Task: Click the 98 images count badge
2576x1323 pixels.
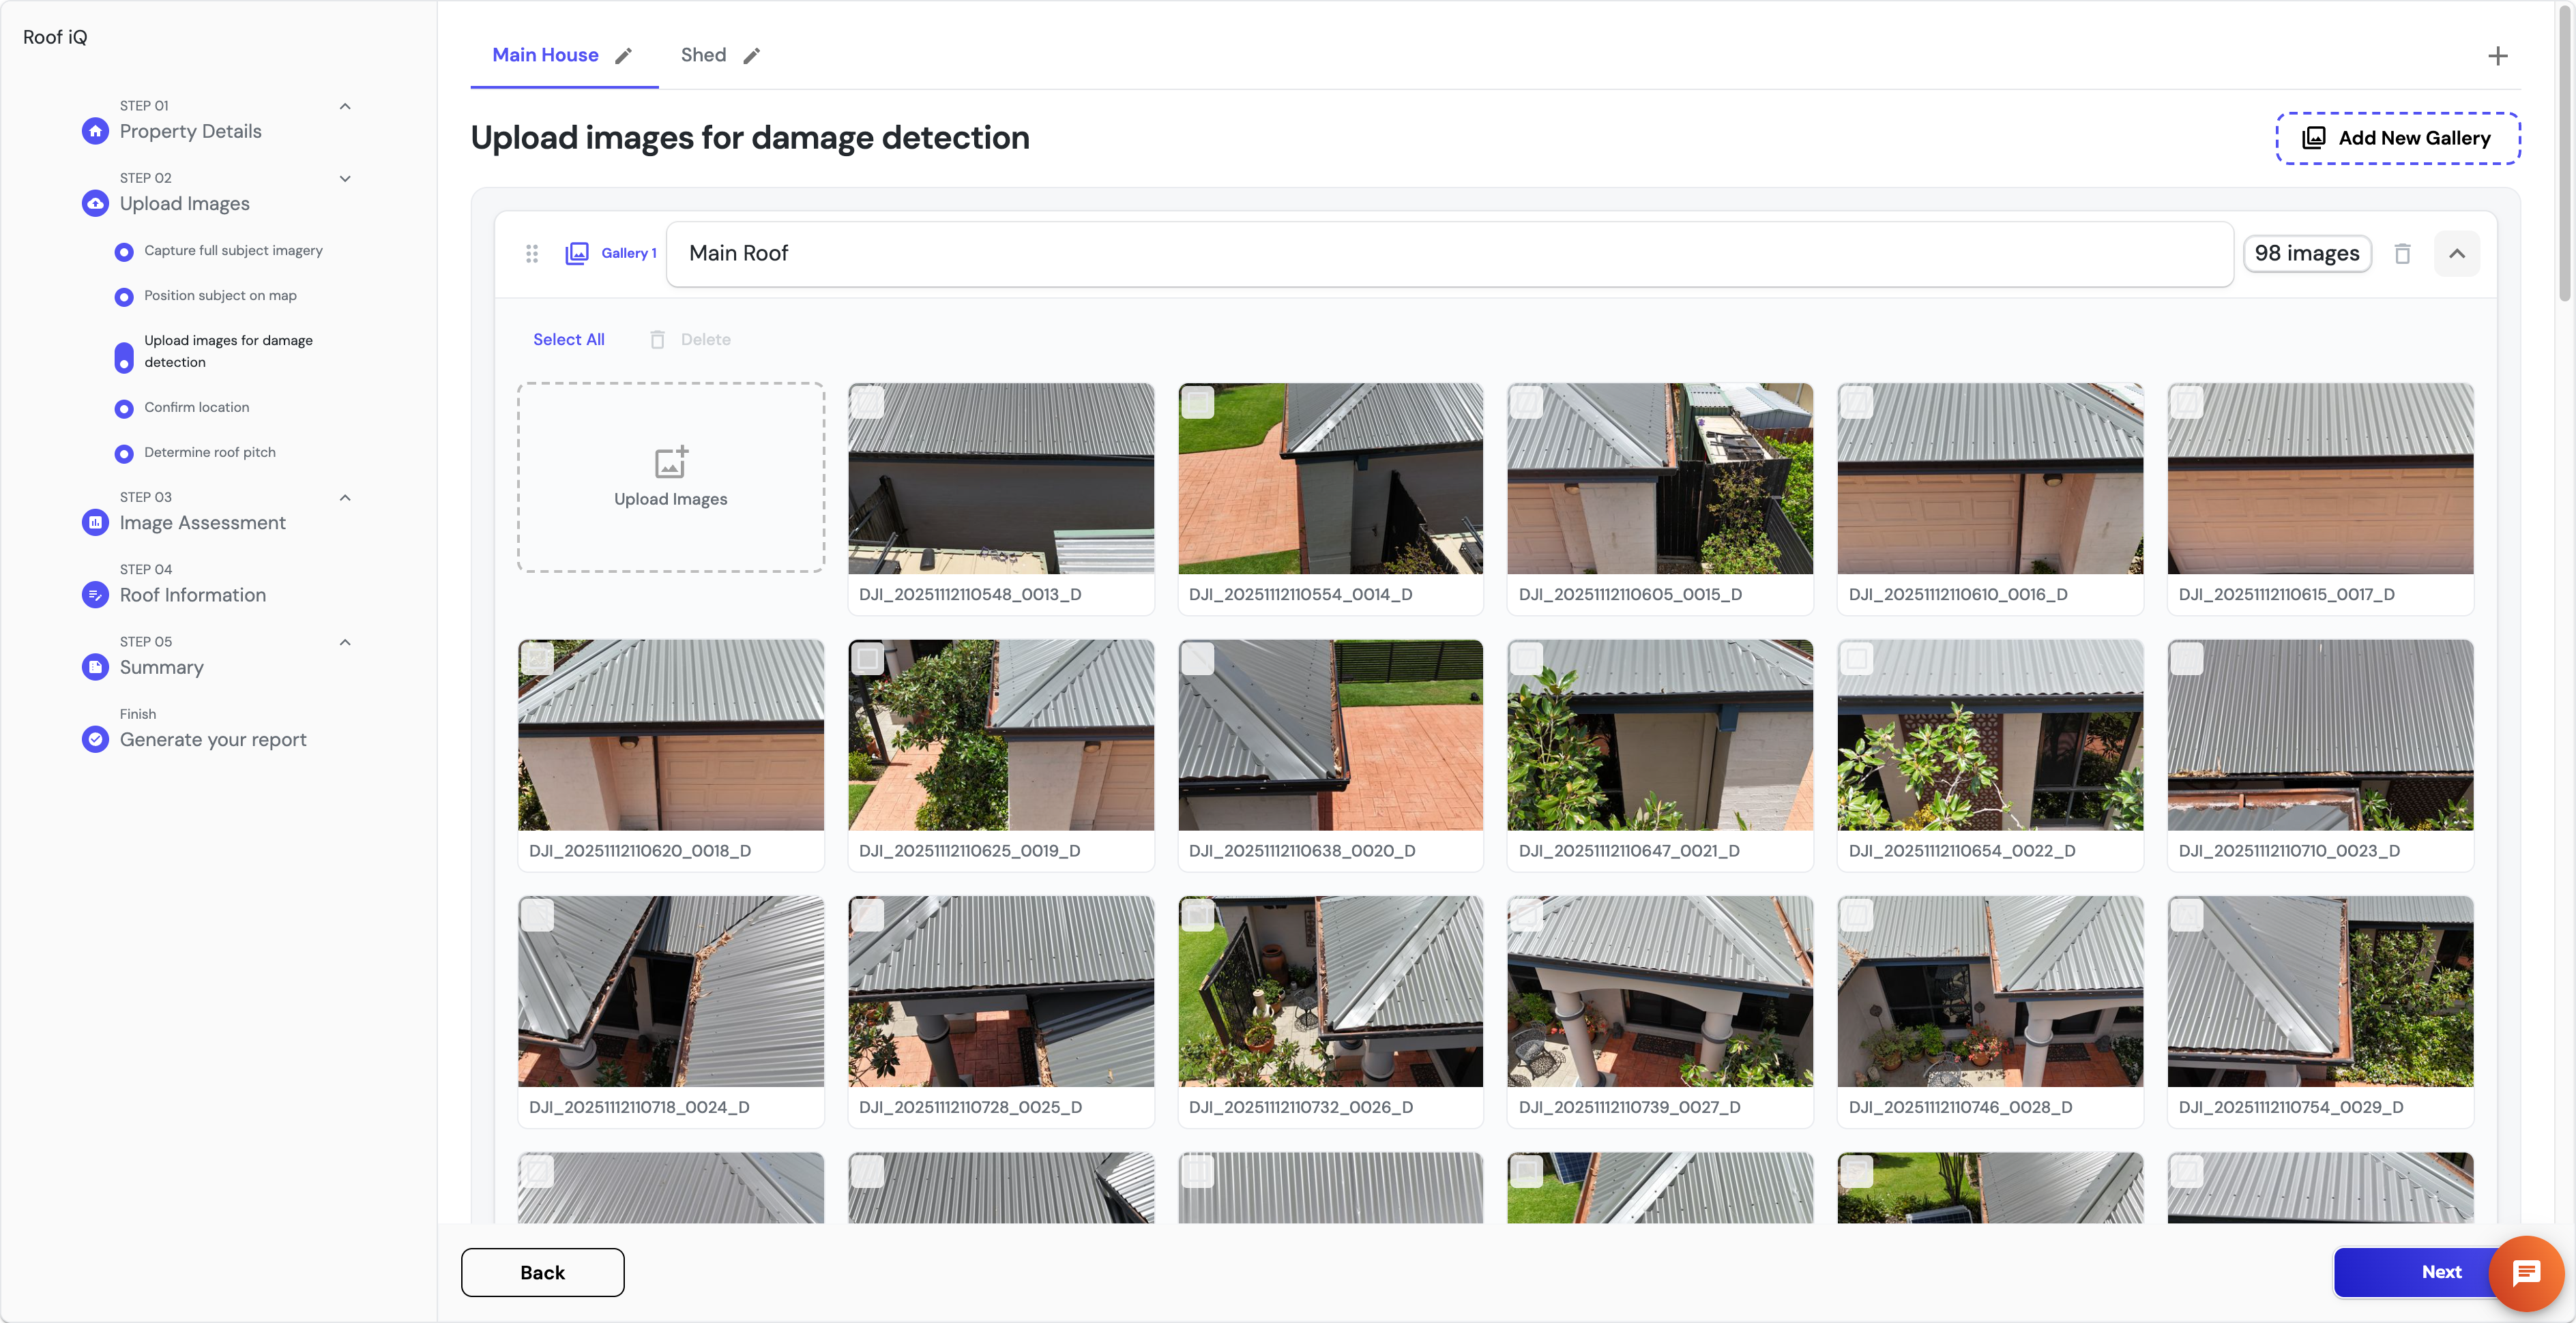Action: (2306, 254)
